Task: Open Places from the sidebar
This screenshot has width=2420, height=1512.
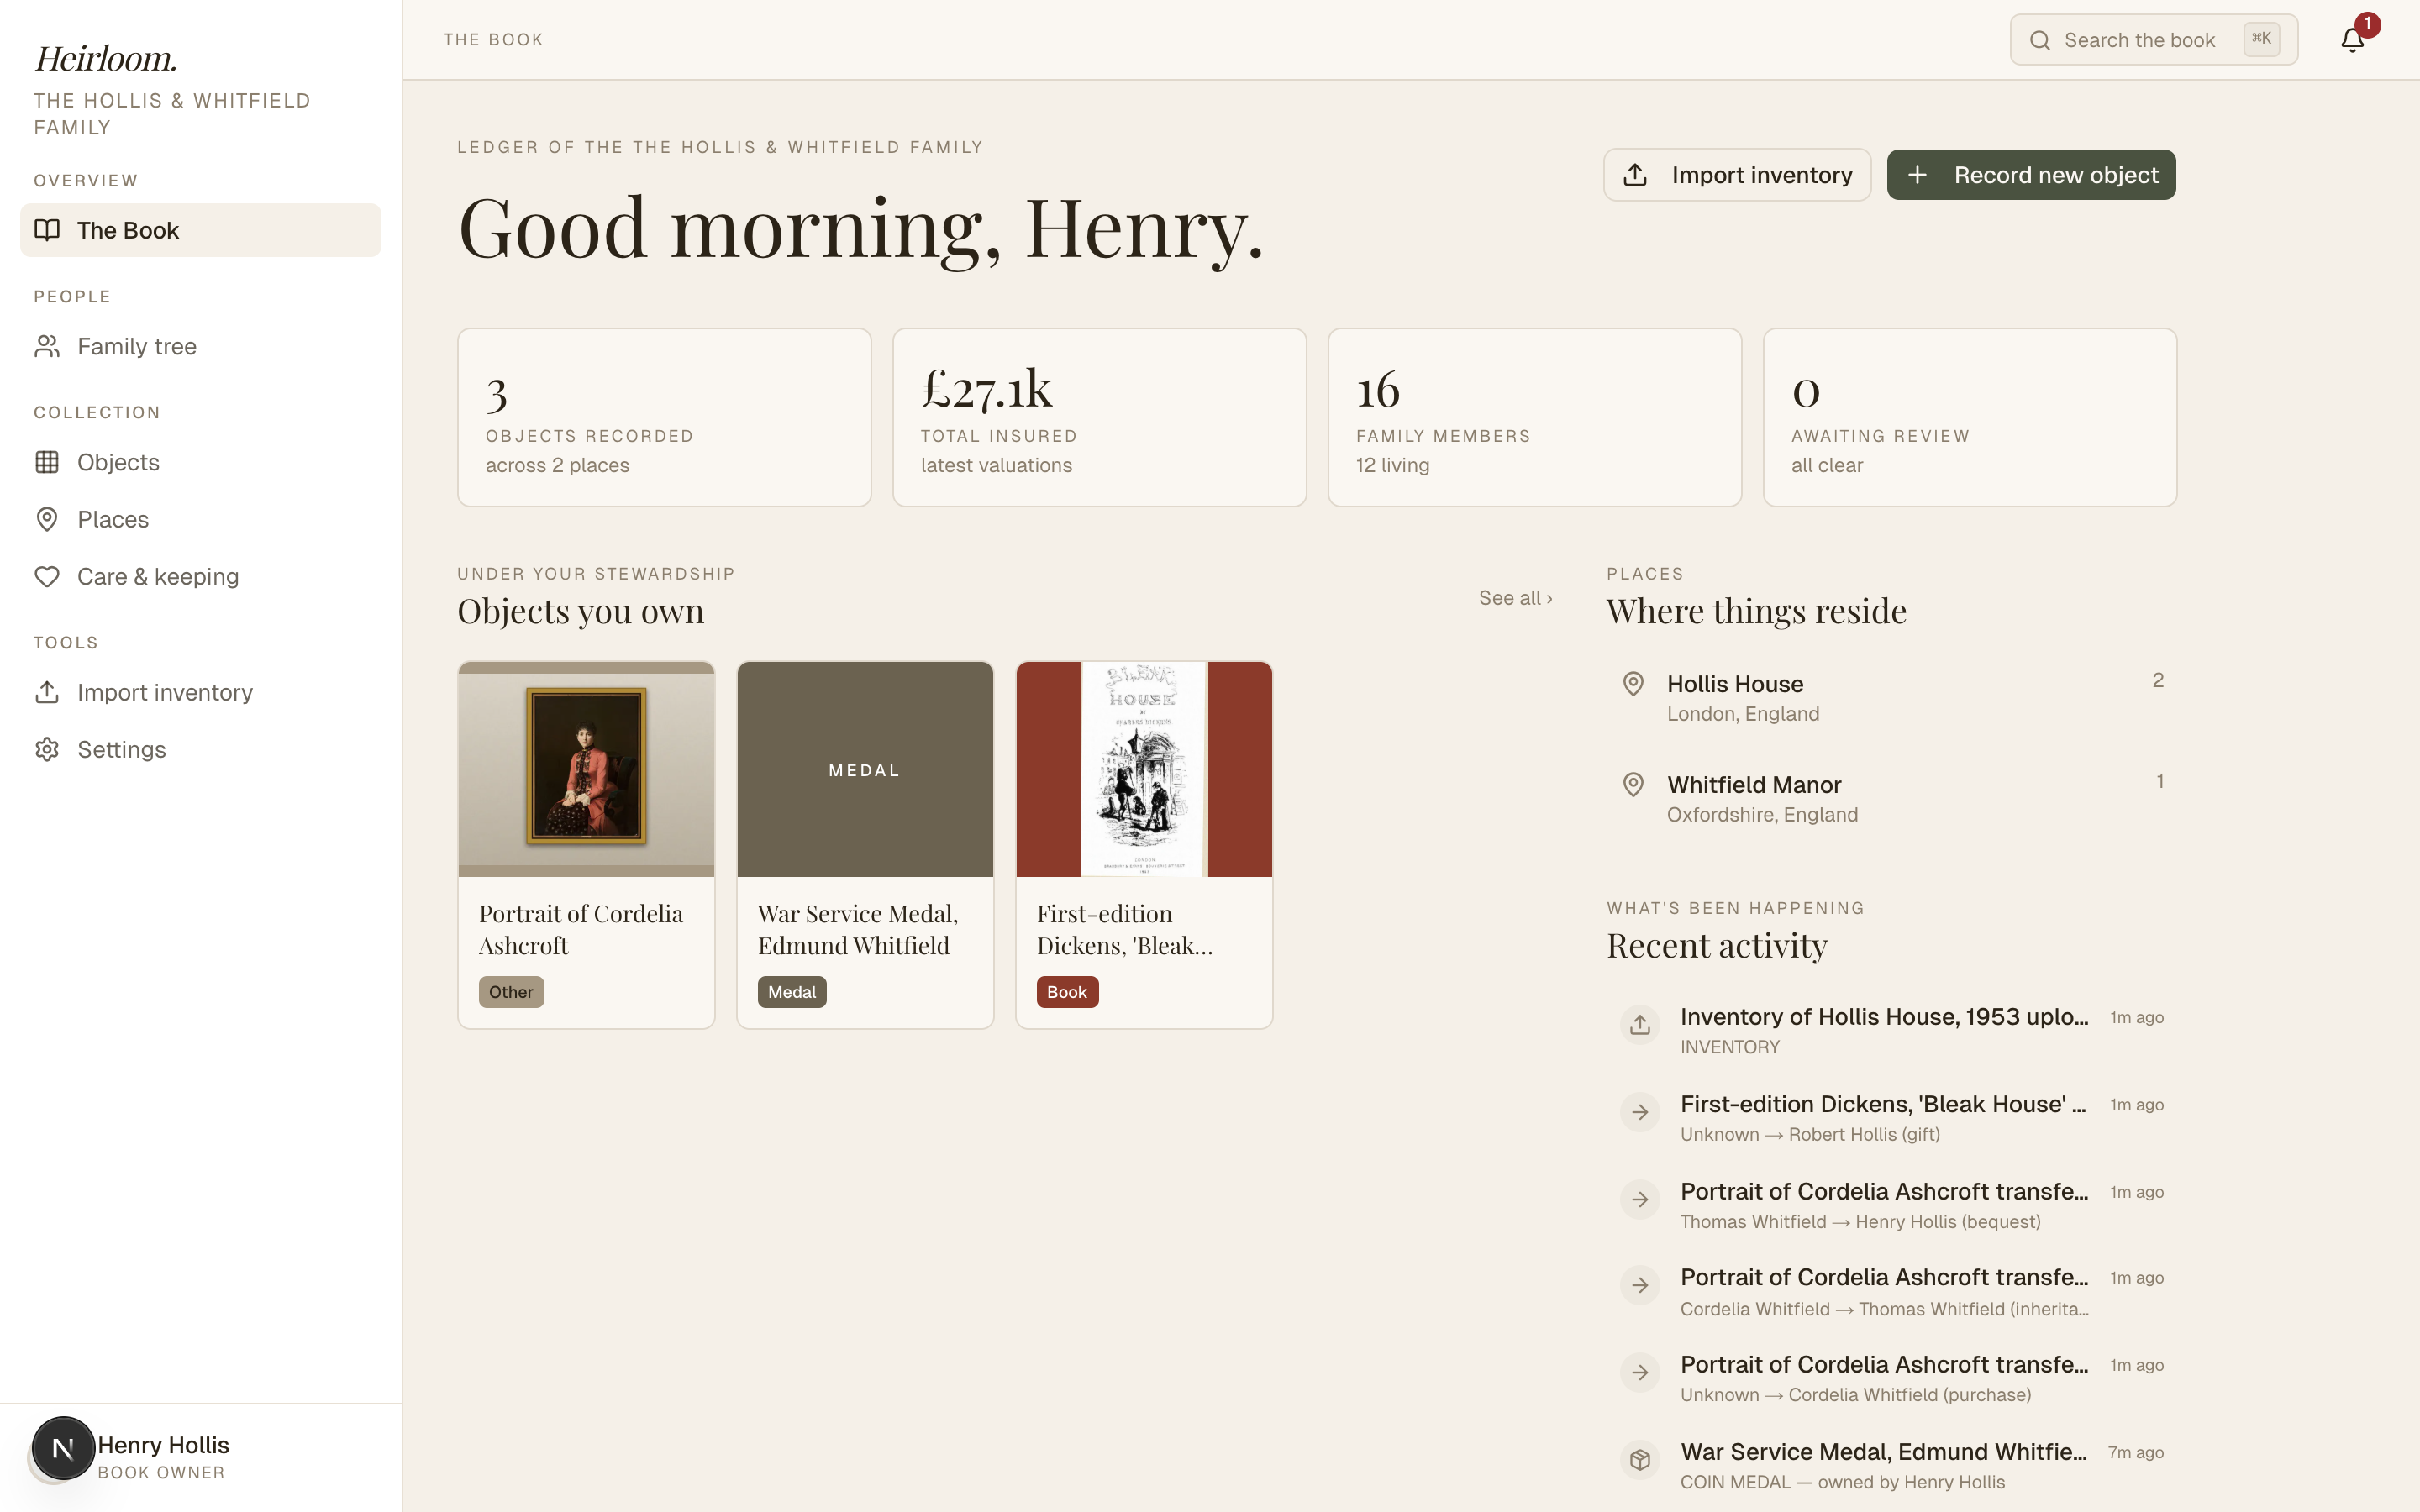Action: point(200,519)
